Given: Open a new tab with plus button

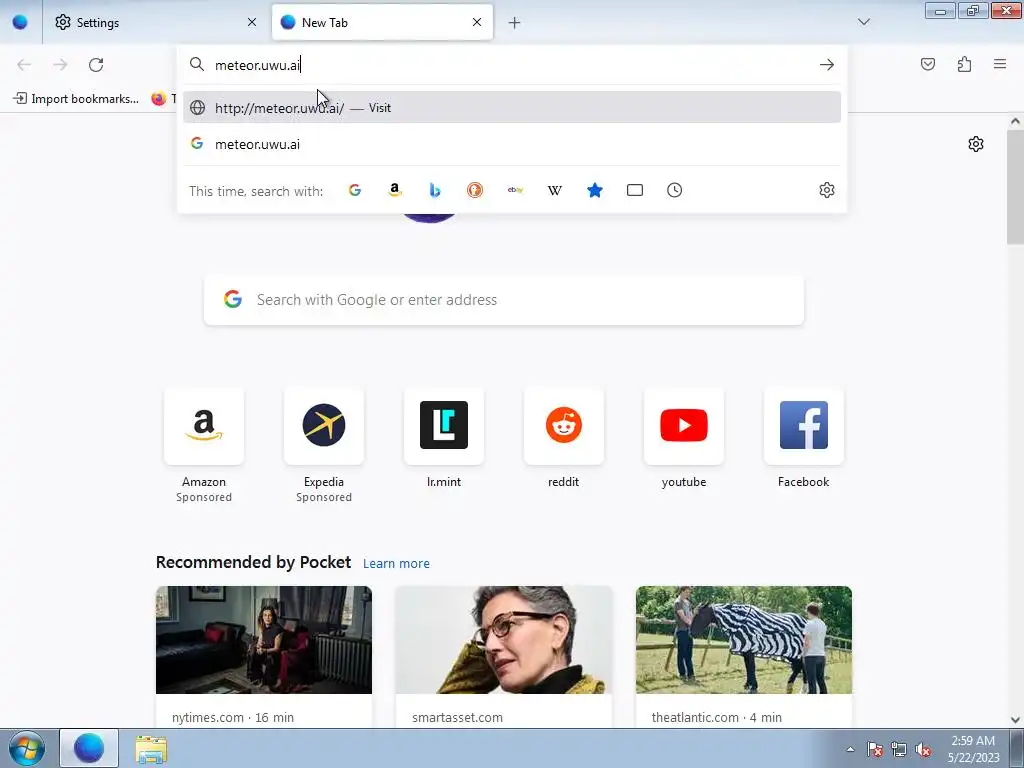Looking at the screenshot, I should (x=515, y=23).
